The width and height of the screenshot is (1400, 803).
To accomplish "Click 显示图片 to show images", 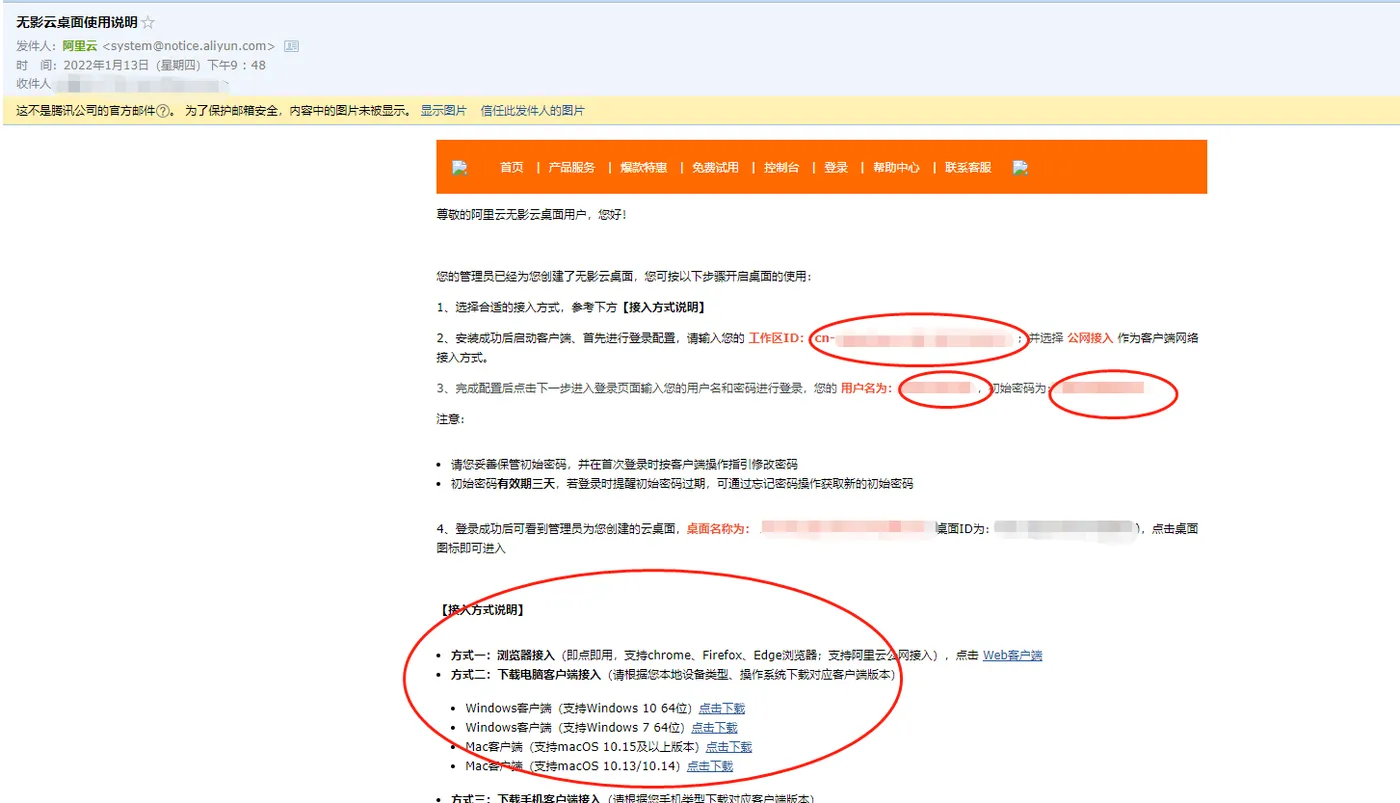I will coord(443,111).
